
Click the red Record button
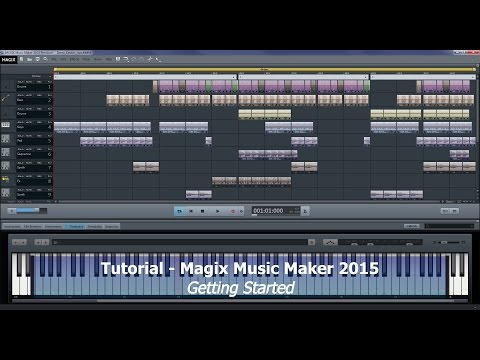(x=233, y=211)
